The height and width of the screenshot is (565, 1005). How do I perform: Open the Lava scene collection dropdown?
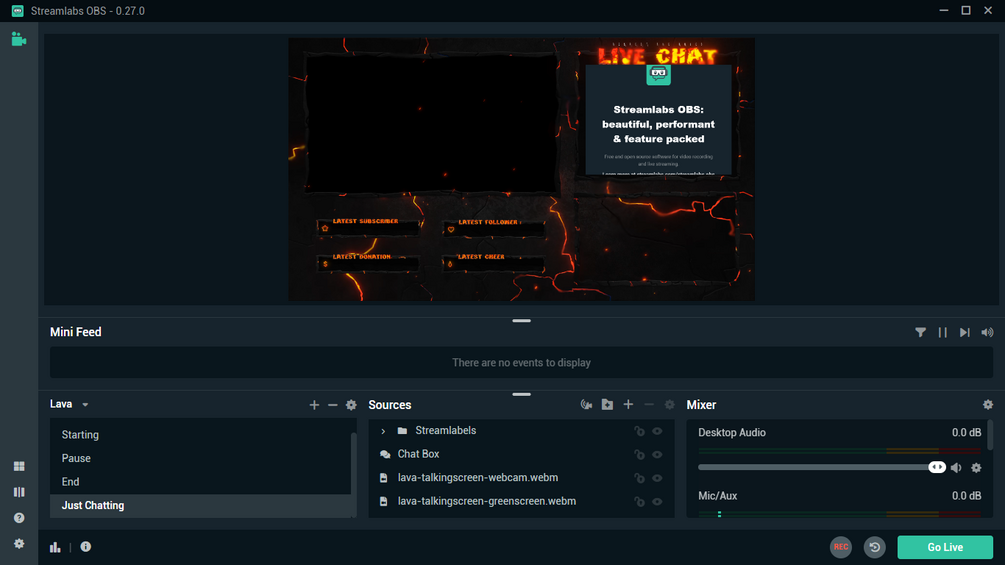69,404
